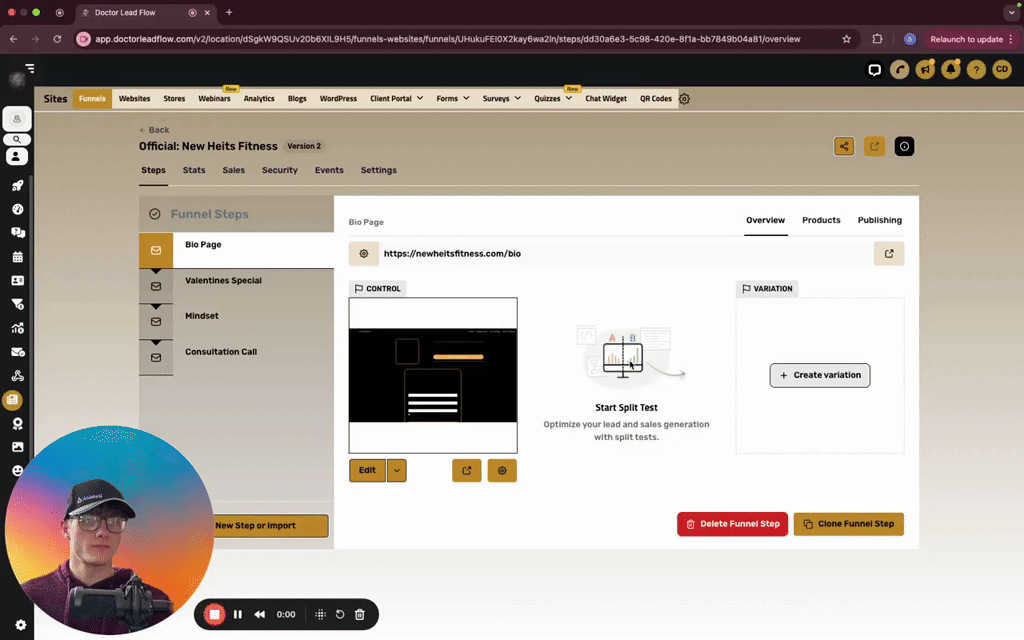Open the bio page URL external link icon

[x=889, y=253]
